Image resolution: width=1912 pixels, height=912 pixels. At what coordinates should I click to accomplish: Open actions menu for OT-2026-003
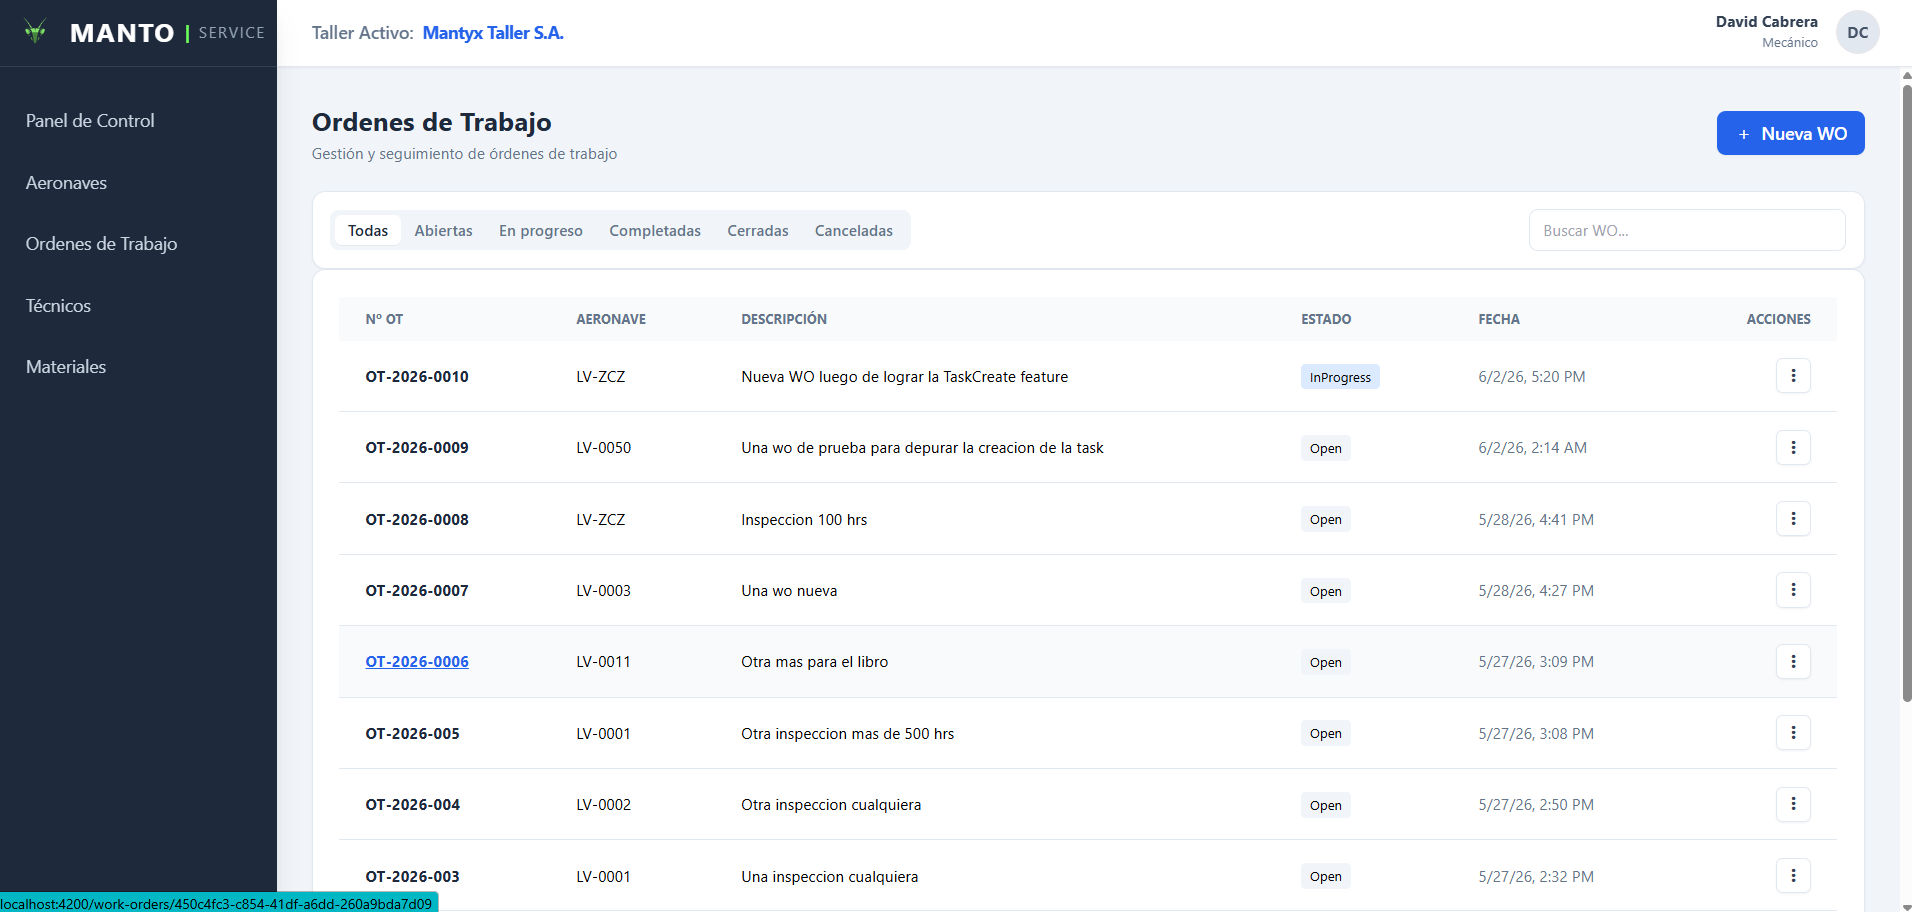(x=1793, y=876)
